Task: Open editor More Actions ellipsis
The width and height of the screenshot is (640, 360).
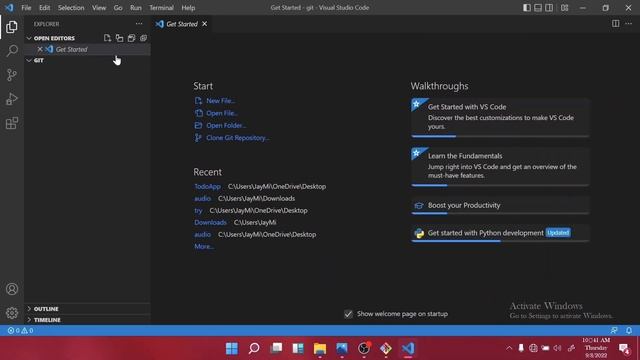Action: 629,24
